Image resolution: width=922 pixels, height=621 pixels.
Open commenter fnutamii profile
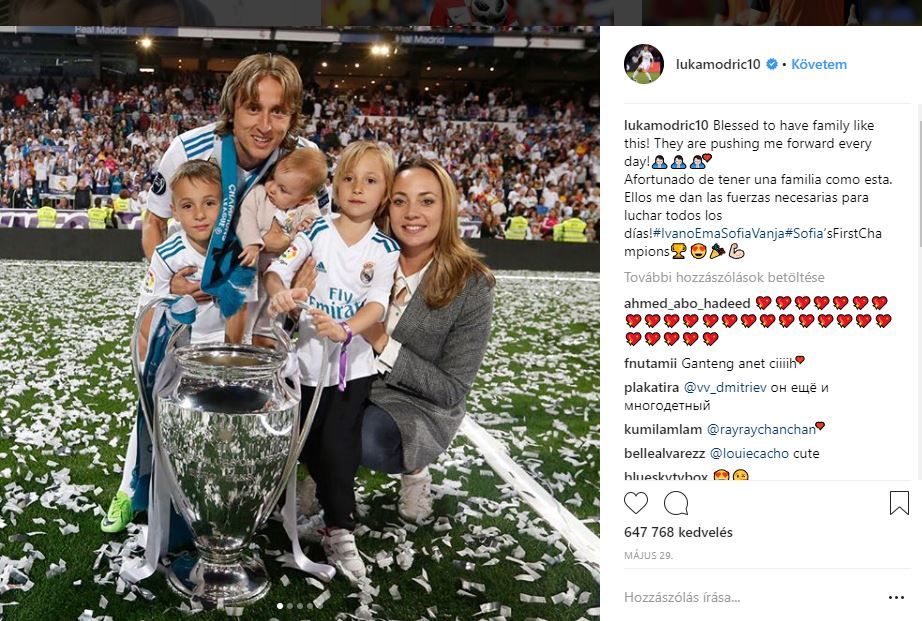(650, 363)
